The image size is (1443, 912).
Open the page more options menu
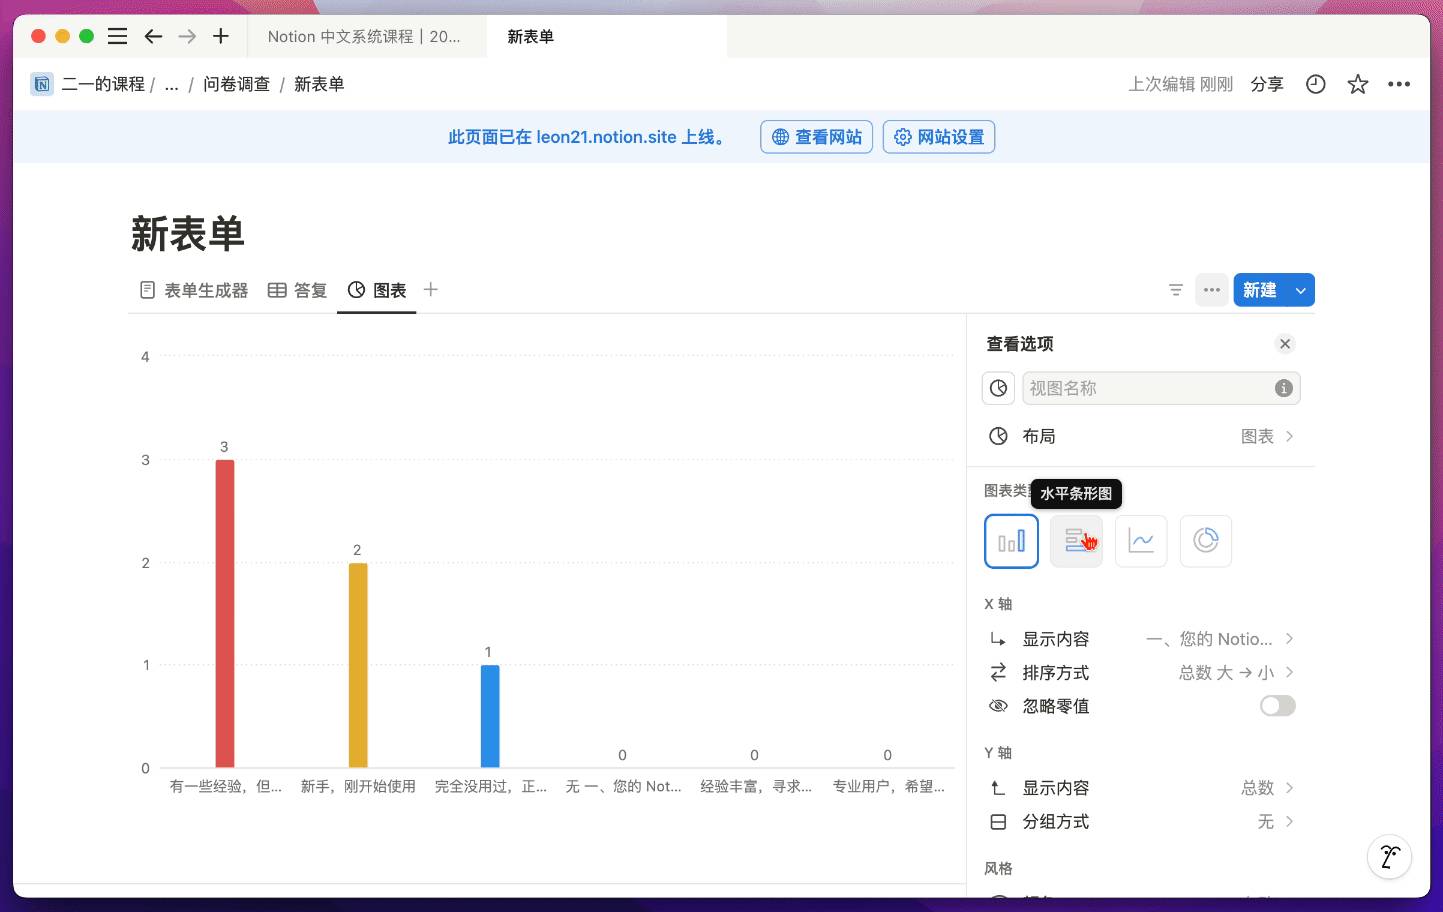coord(1399,84)
